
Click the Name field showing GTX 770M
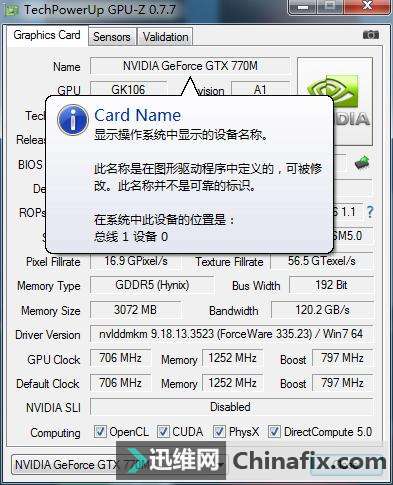190,66
